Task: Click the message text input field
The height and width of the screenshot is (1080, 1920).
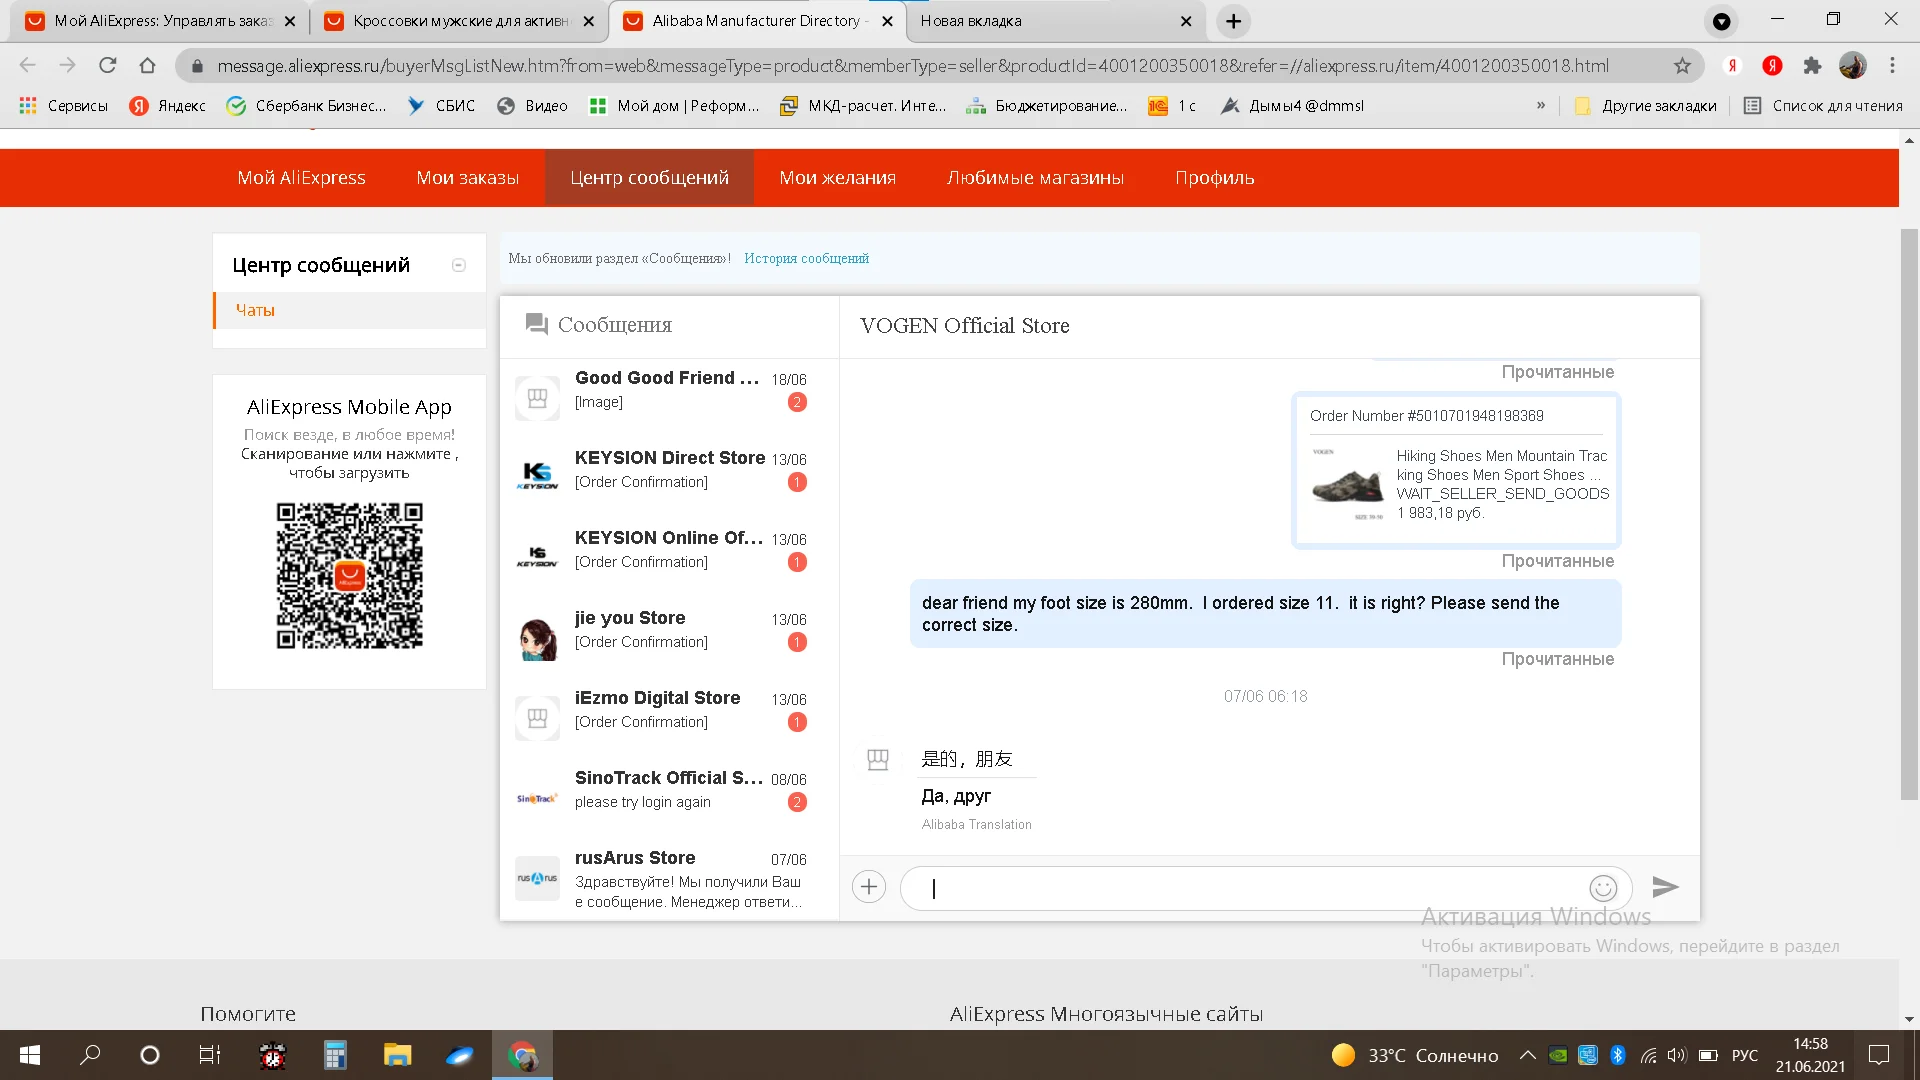Action: (1240, 888)
